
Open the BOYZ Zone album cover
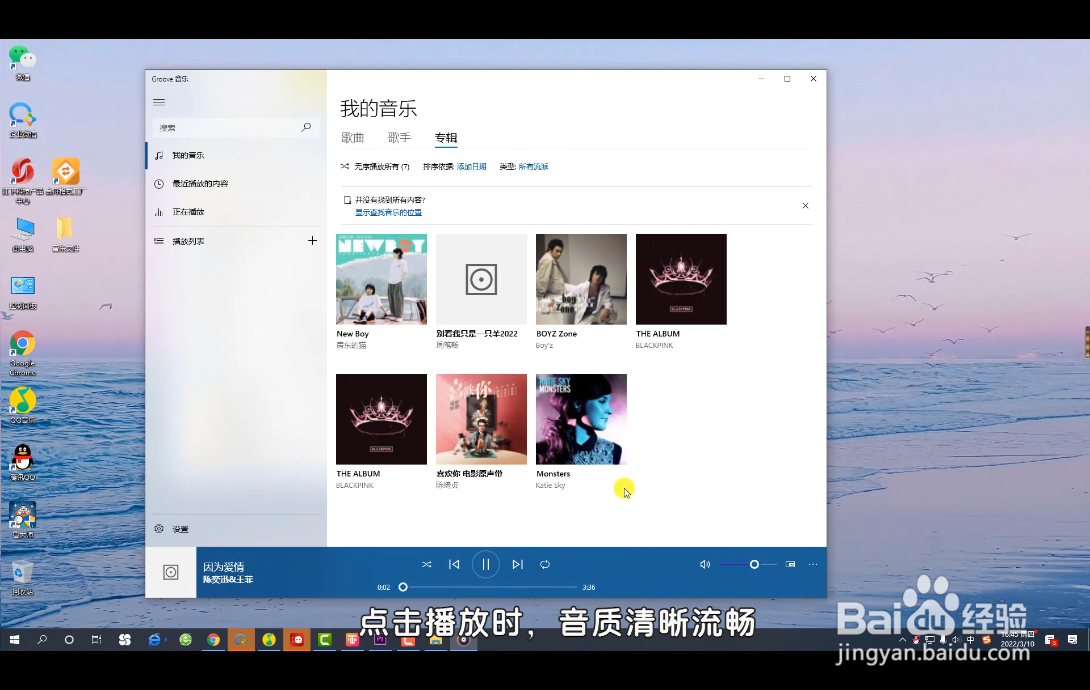tap(581, 279)
